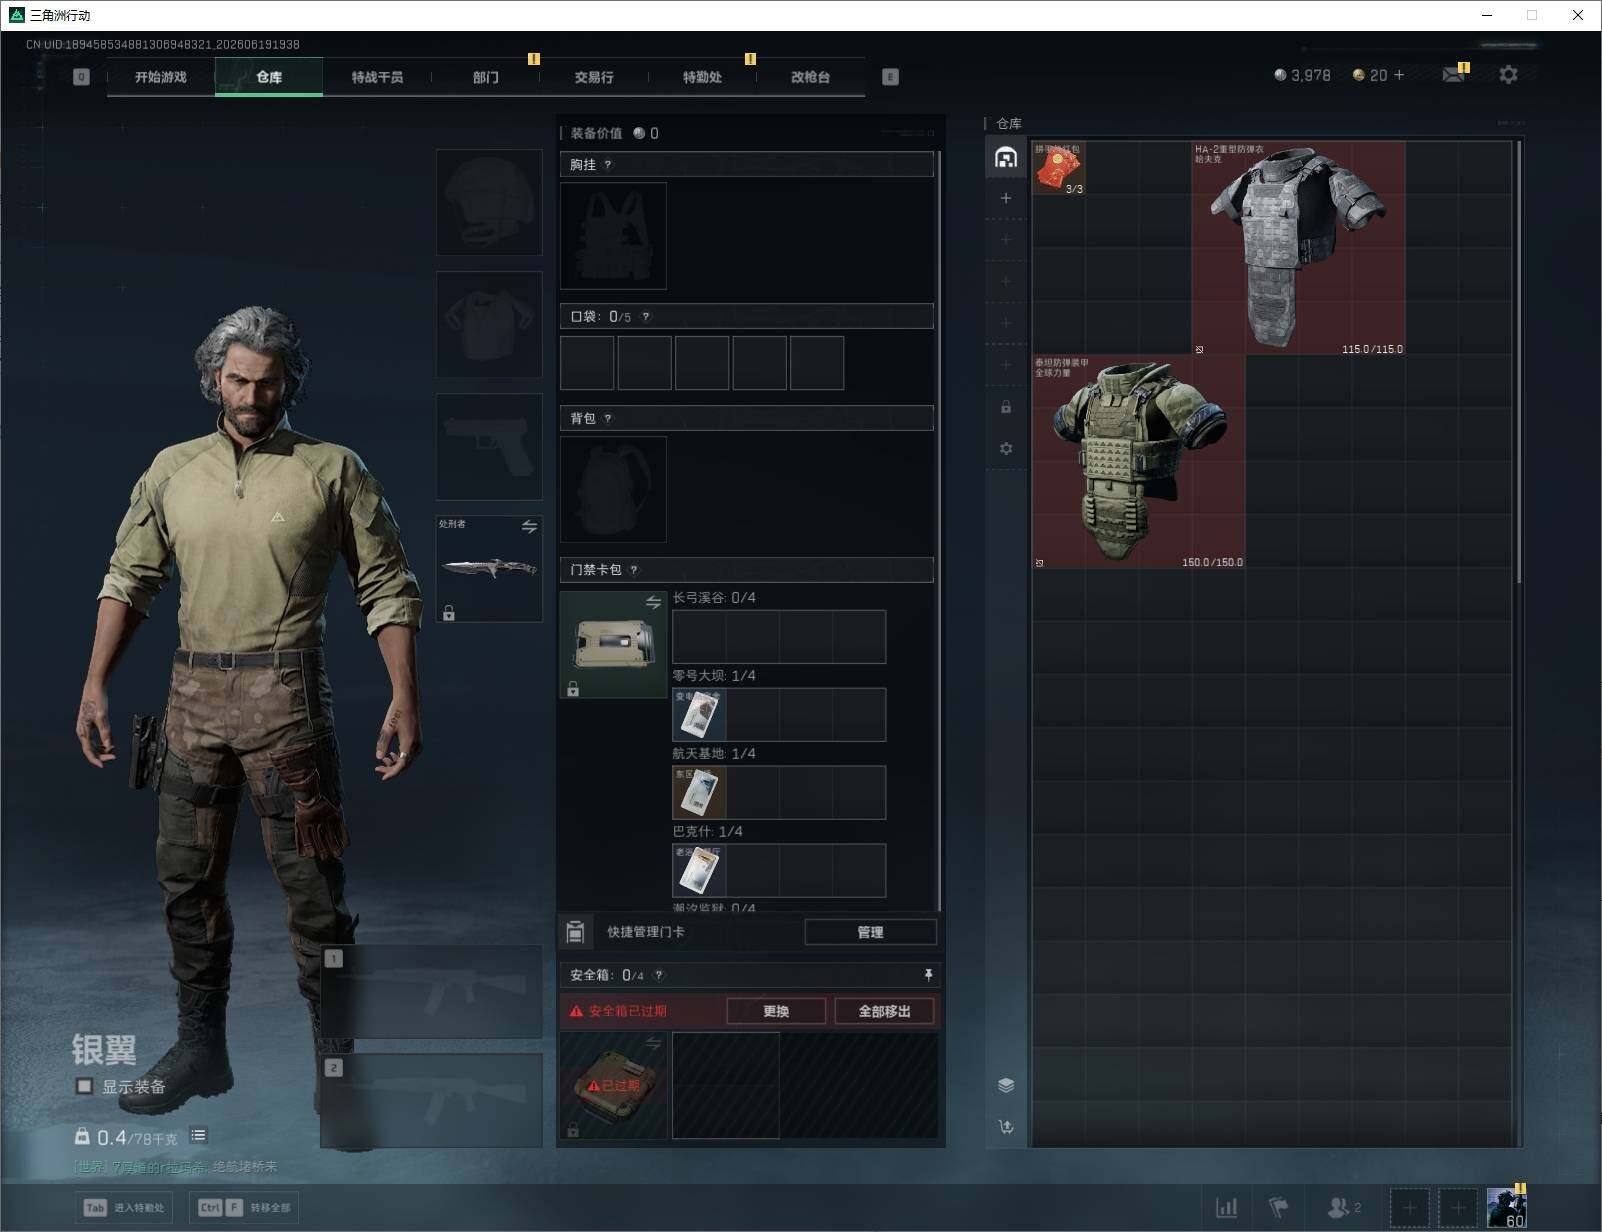Image resolution: width=1602 pixels, height=1232 pixels.
Task: Select the HA-2重型防弹衣 armor in warehouse
Action: coord(1298,248)
